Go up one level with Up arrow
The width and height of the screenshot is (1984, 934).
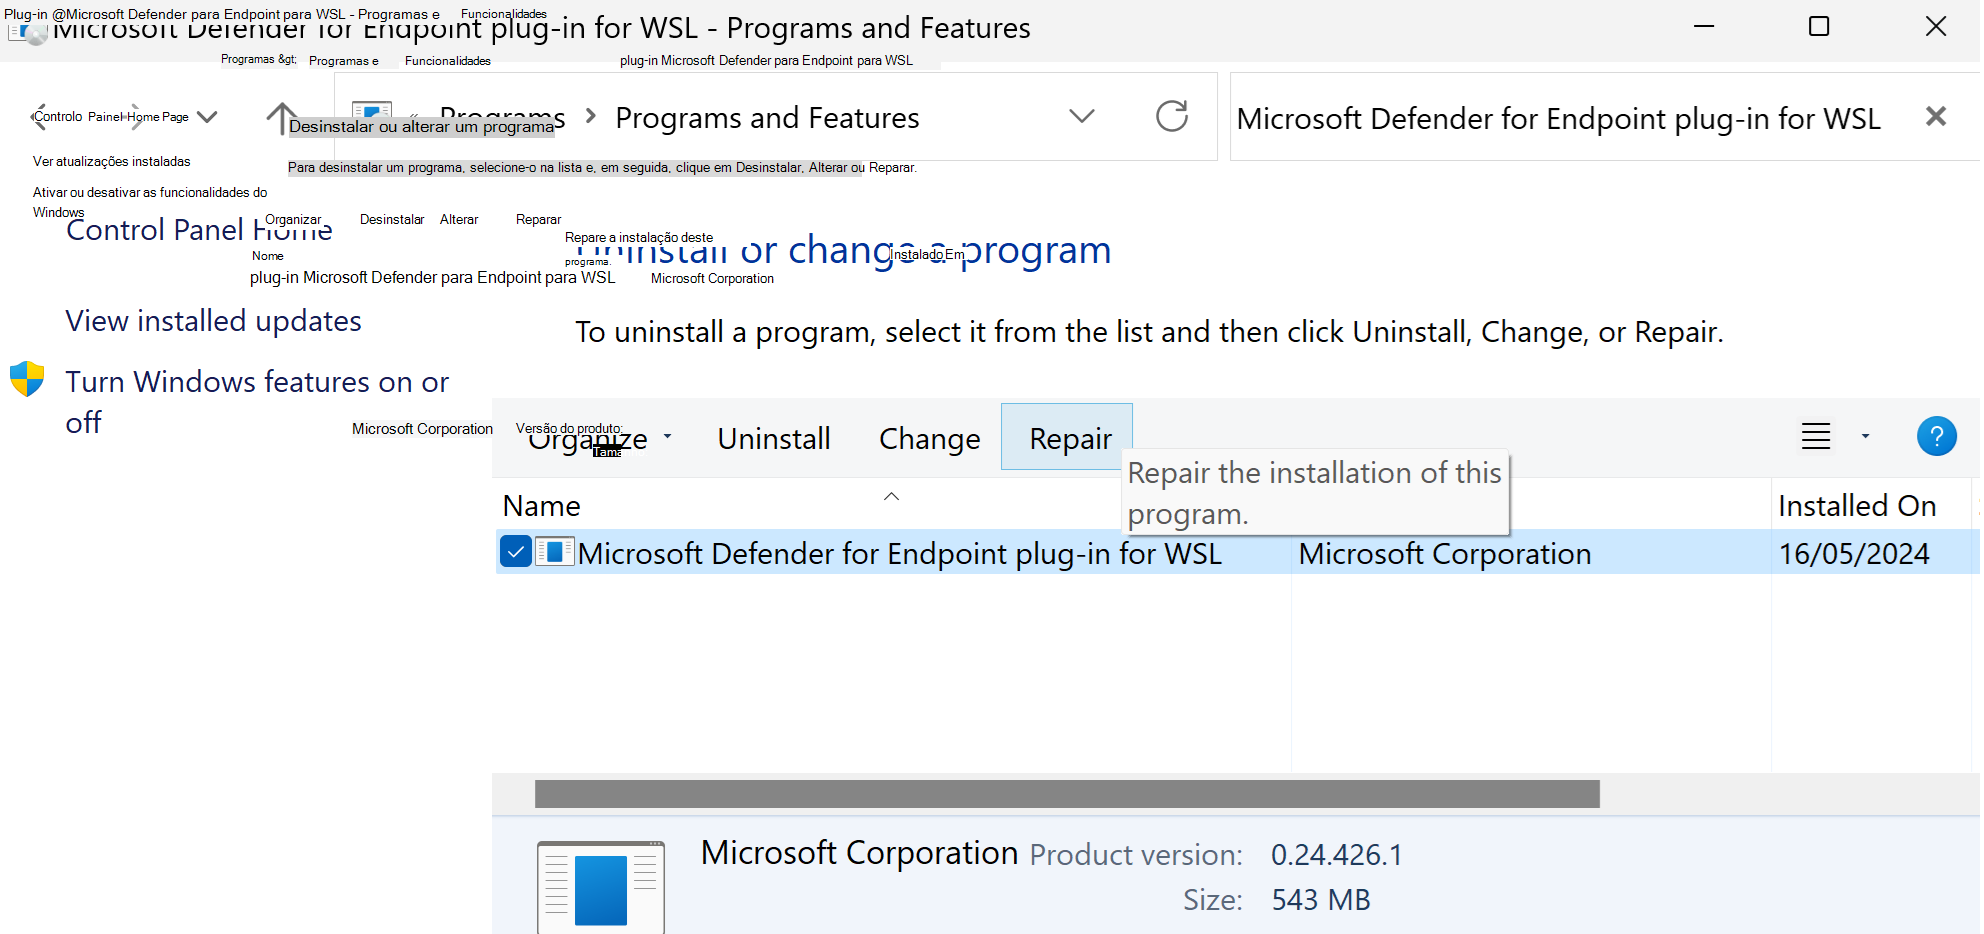282,117
